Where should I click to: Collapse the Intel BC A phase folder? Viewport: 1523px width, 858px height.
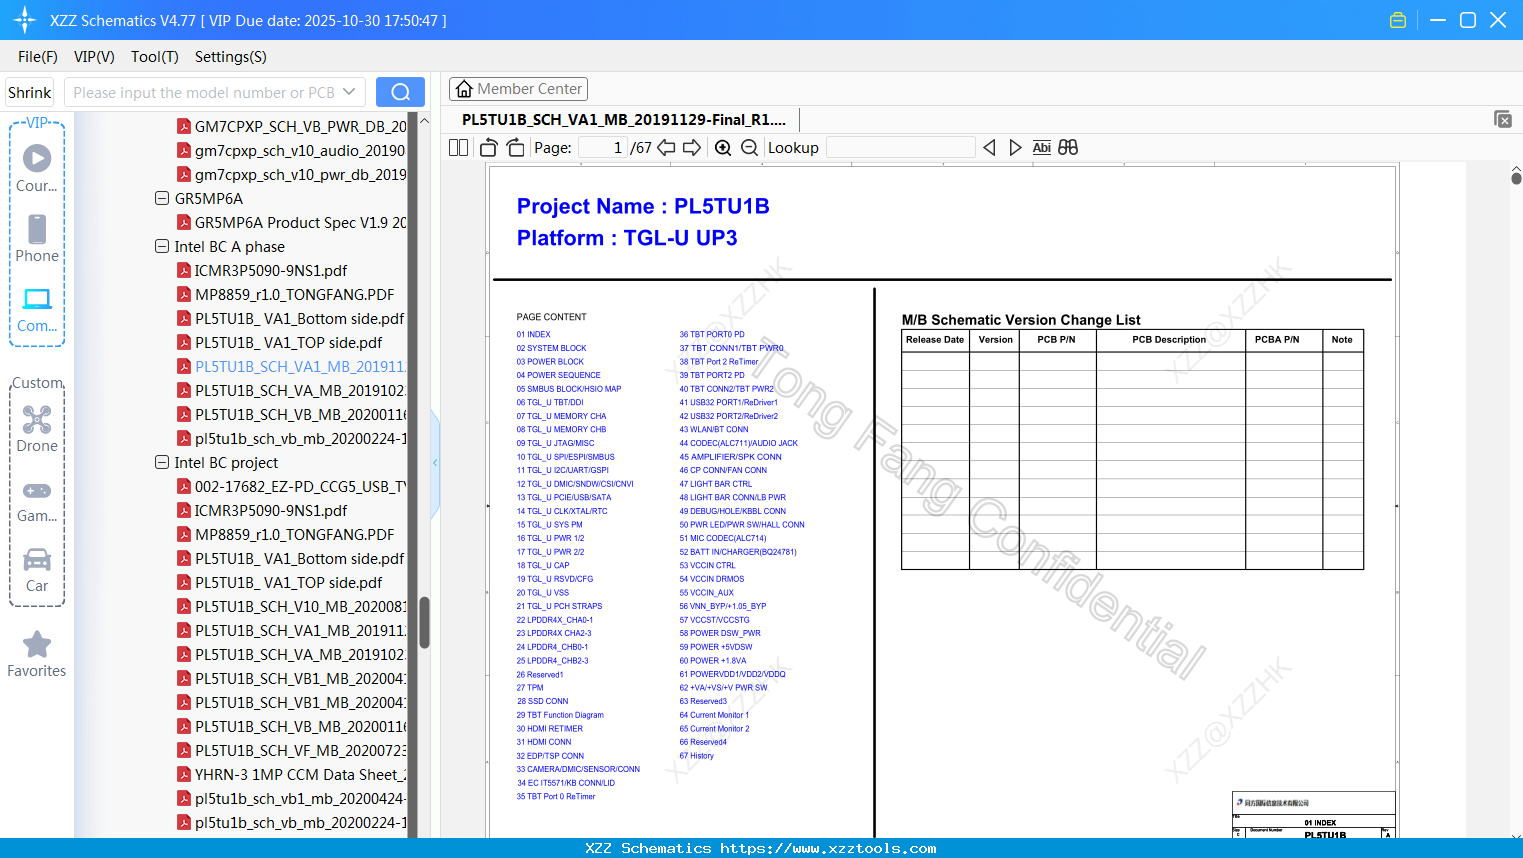coord(162,246)
